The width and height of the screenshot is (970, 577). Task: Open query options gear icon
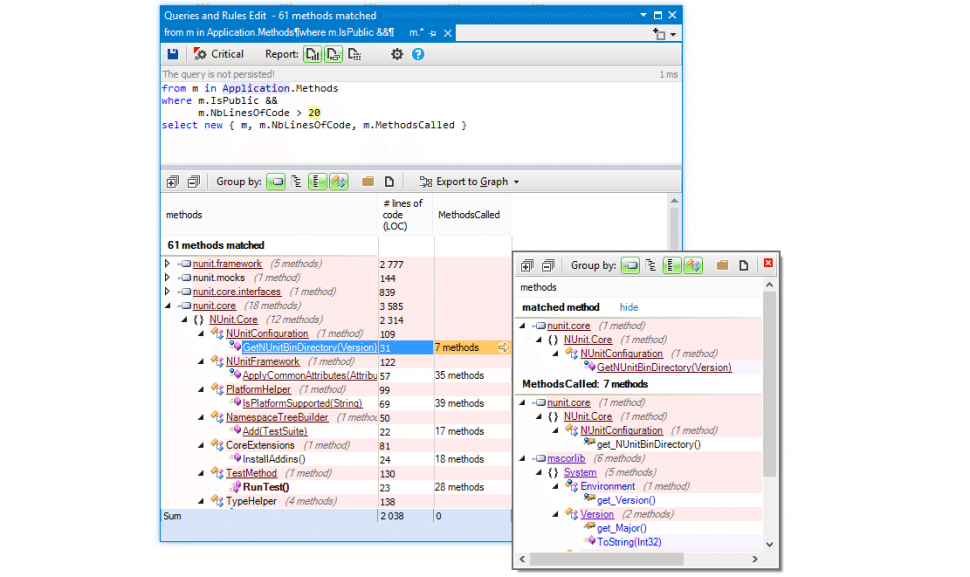click(x=397, y=54)
